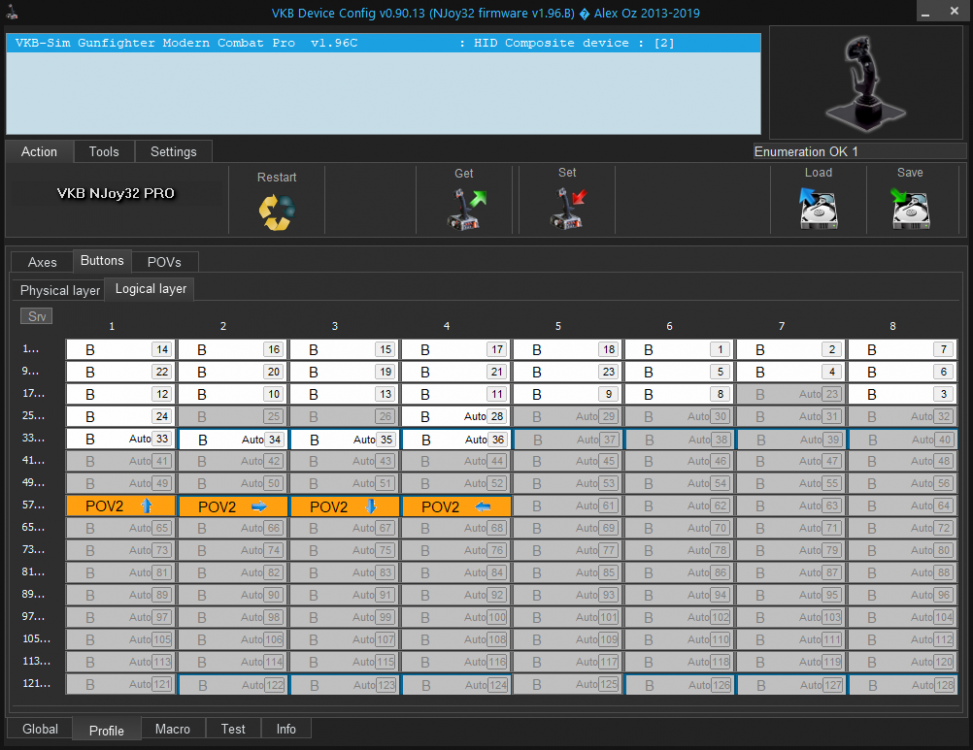Viewport: 973px width, 750px height.
Task: Click the Save profile disk icon
Action: tap(910, 210)
